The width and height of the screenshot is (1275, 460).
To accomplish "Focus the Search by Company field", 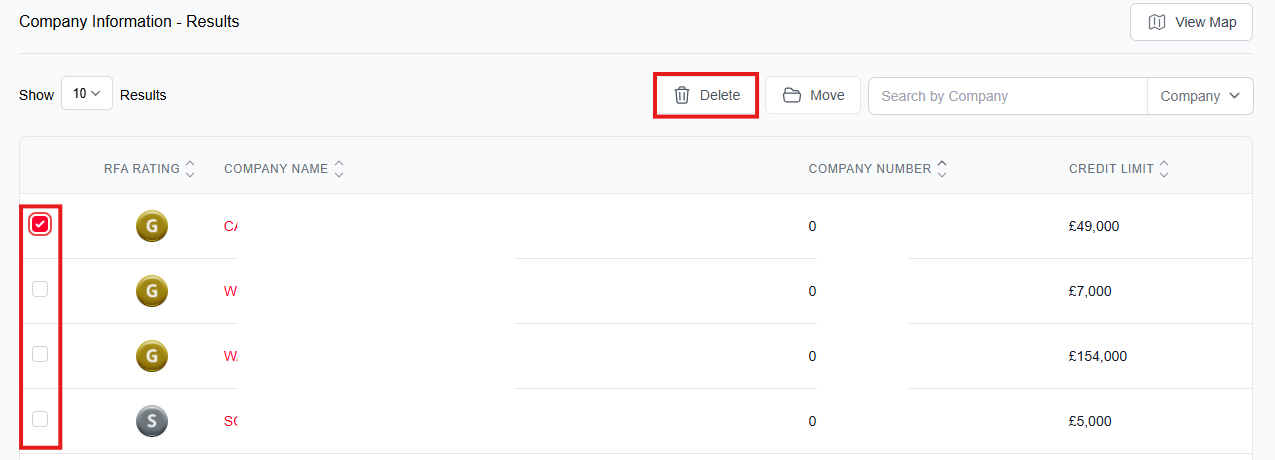I will [x=1008, y=96].
